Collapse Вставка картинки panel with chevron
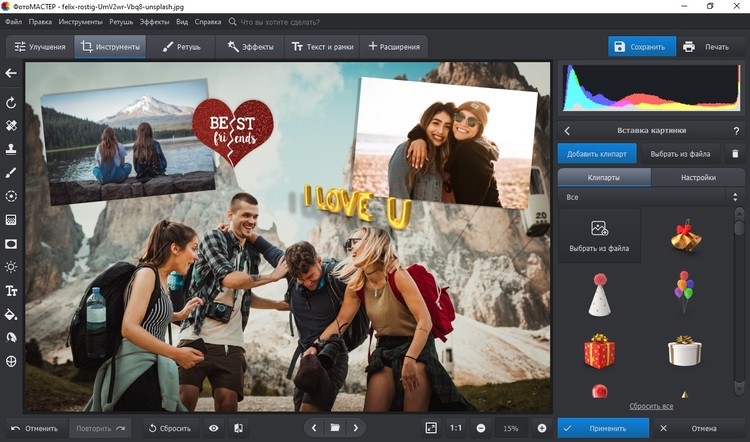The width and height of the screenshot is (750, 442). tap(567, 131)
